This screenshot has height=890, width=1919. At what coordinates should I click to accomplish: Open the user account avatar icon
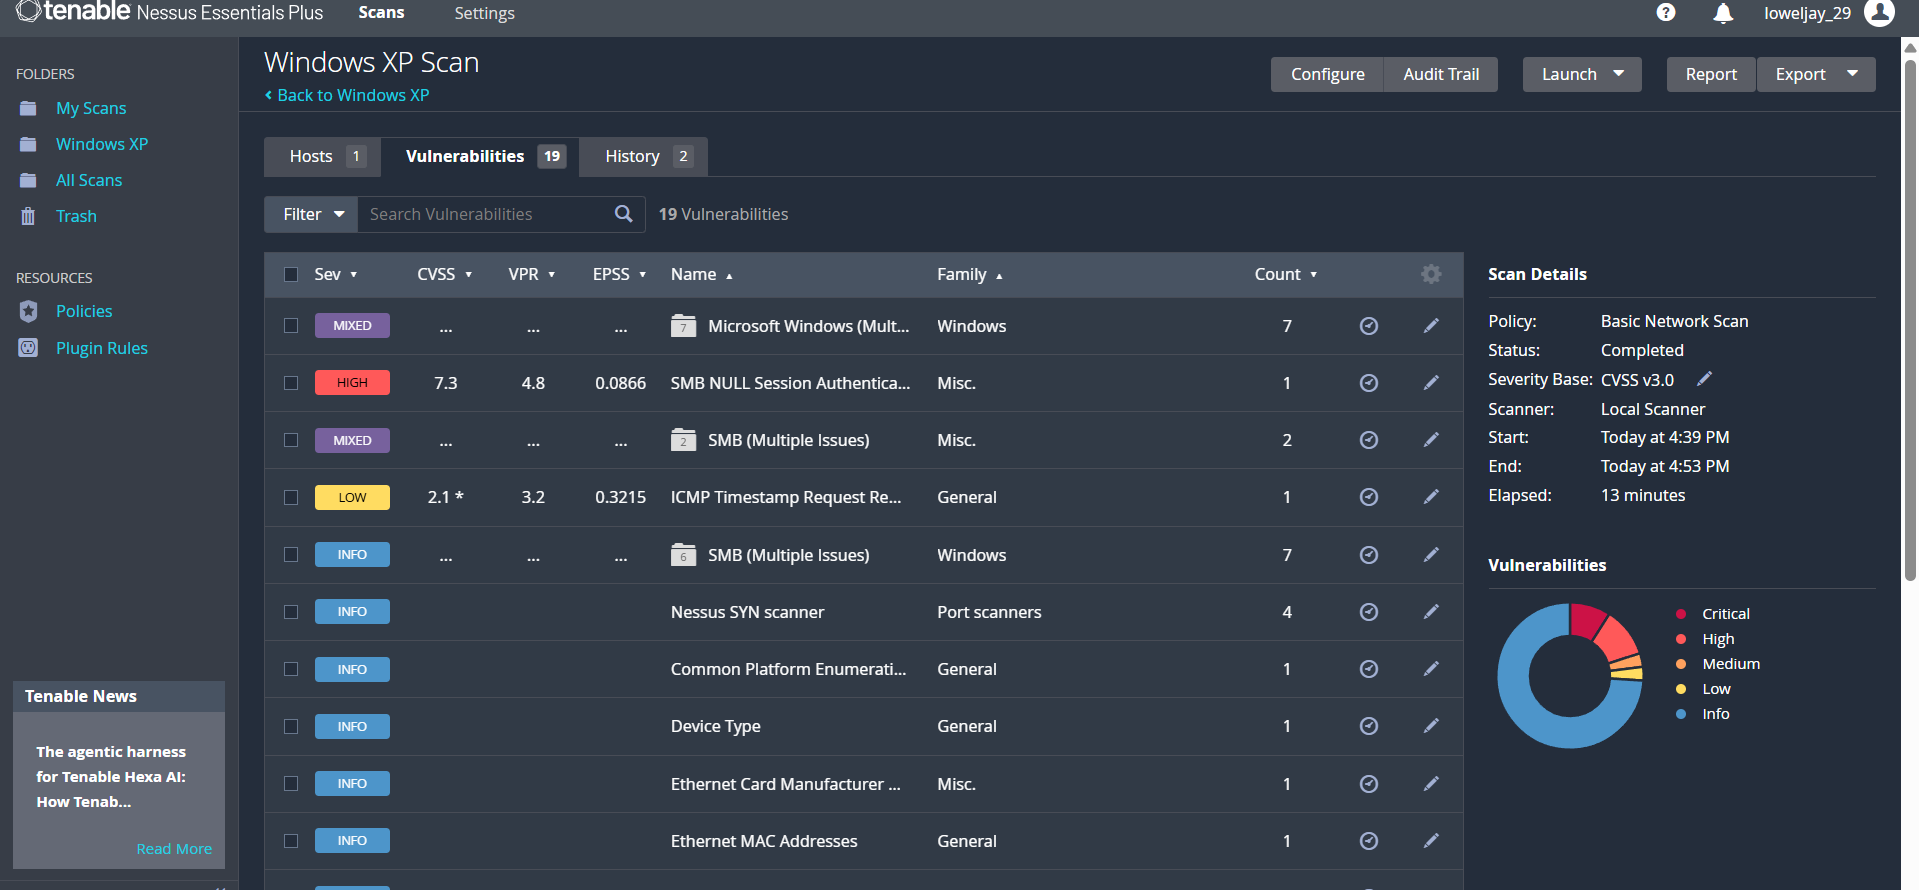pyautogui.click(x=1880, y=13)
